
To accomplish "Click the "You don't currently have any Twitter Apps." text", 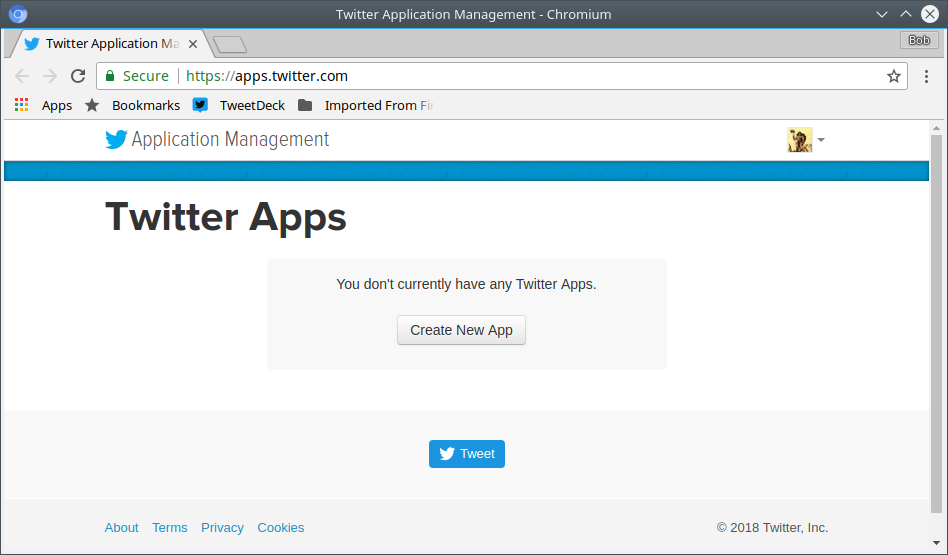I will click(466, 284).
